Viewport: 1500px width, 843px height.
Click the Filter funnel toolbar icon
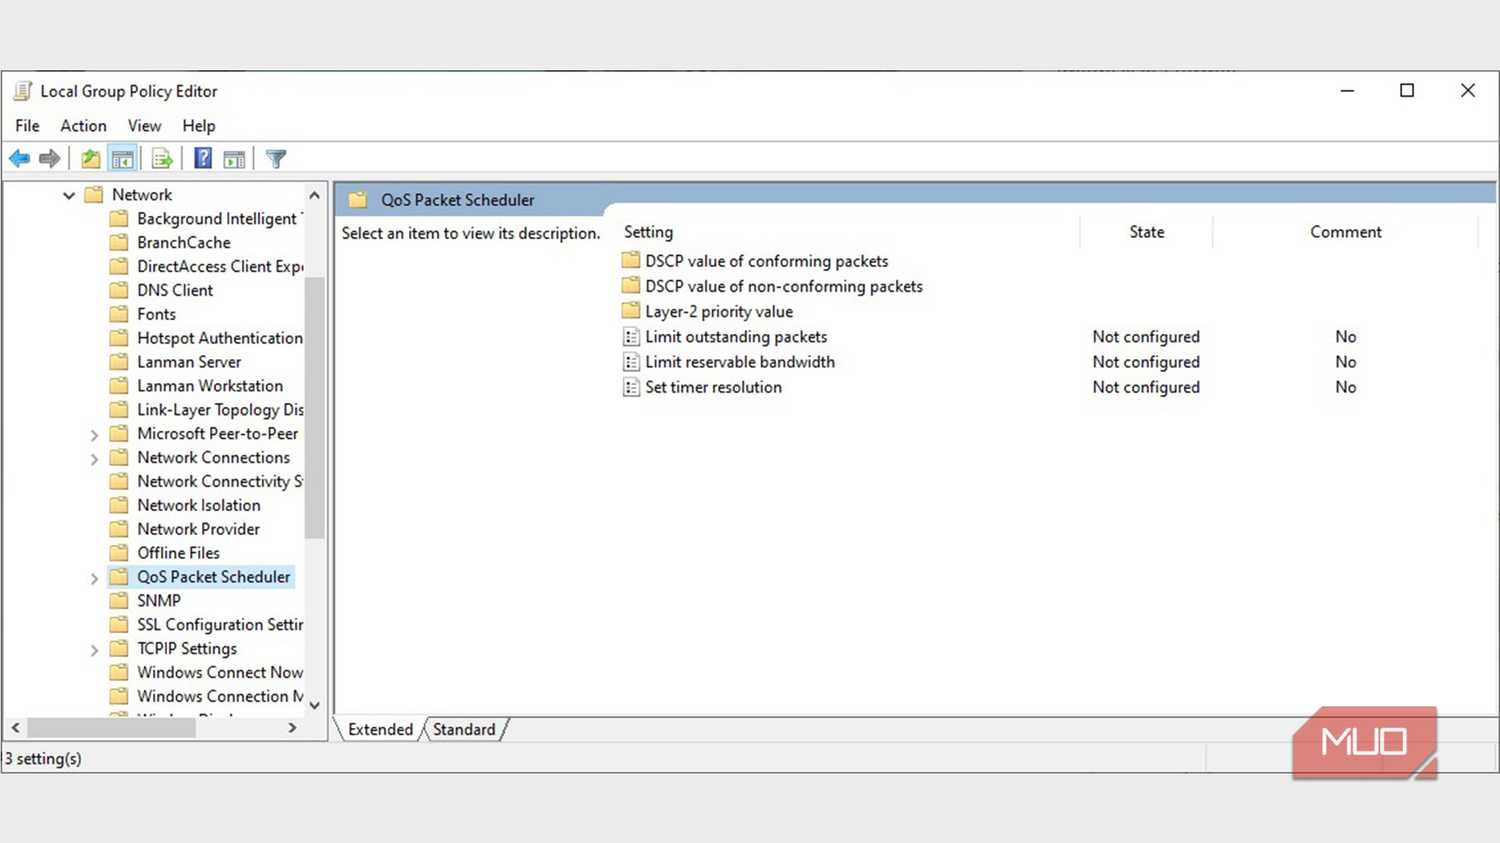click(276, 159)
